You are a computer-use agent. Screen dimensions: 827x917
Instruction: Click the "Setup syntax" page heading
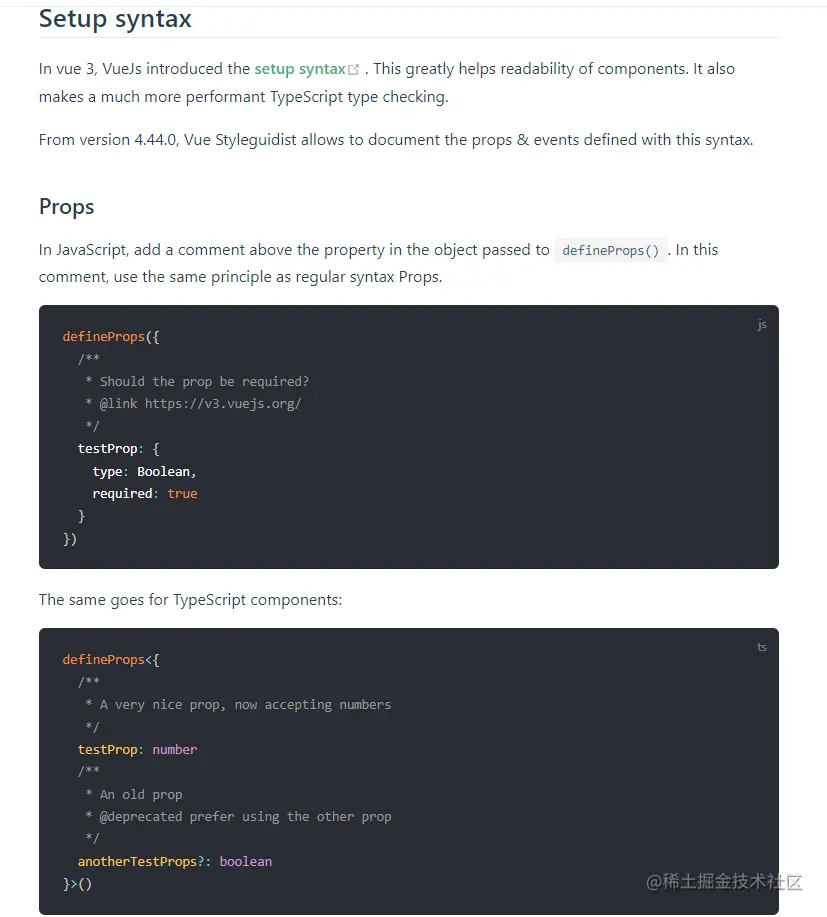pyautogui.click(x=115, y=18)
